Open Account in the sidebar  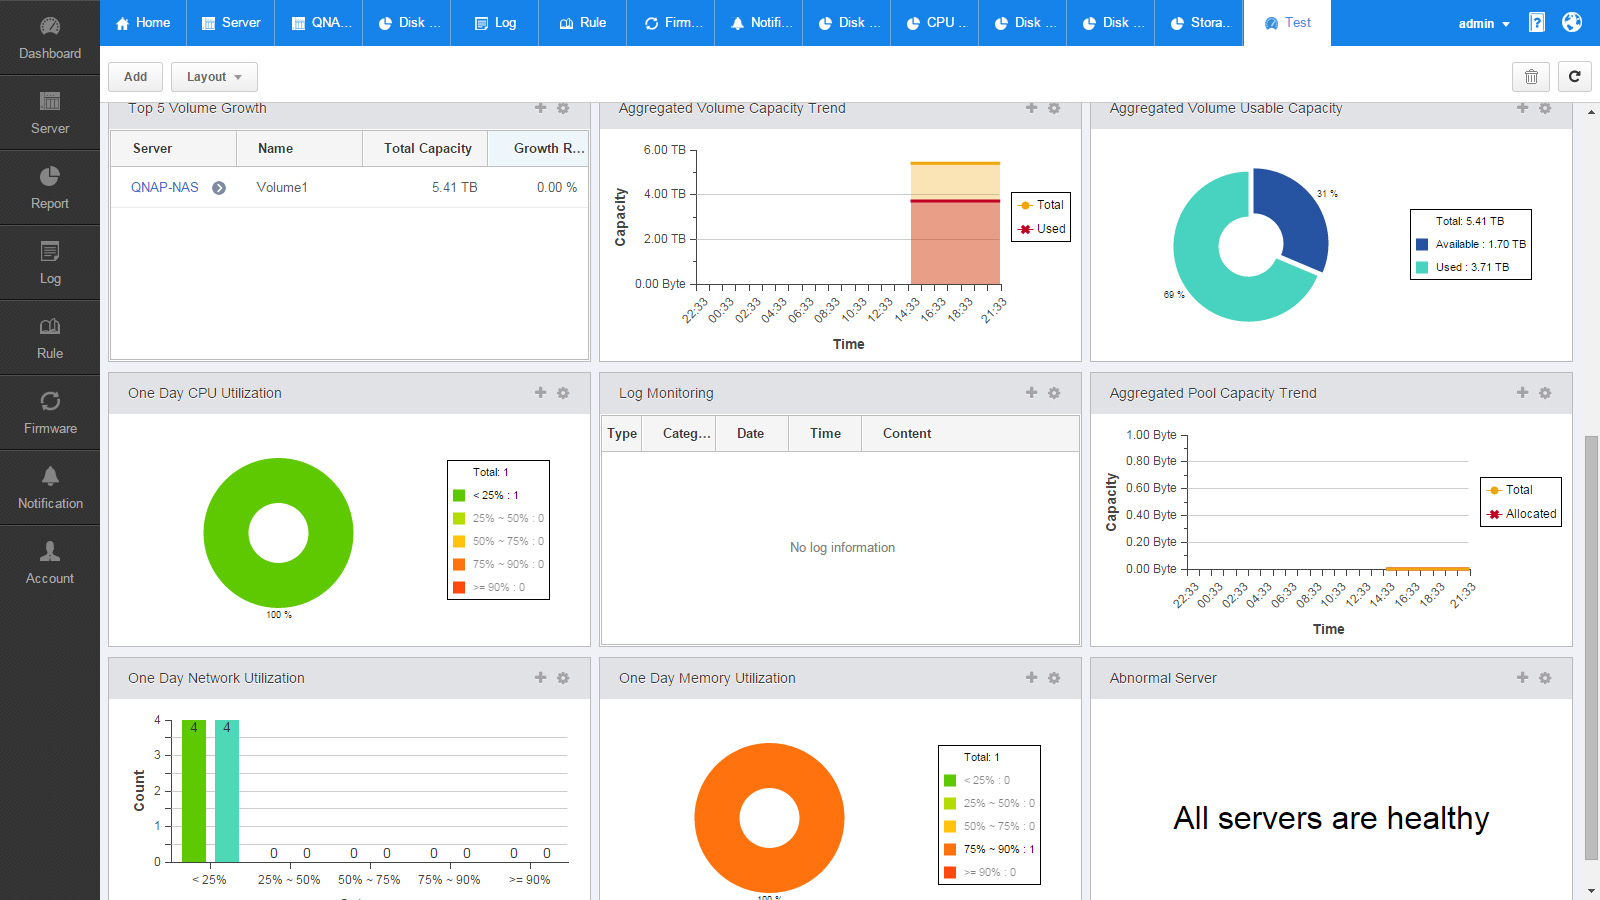[50, 563]
